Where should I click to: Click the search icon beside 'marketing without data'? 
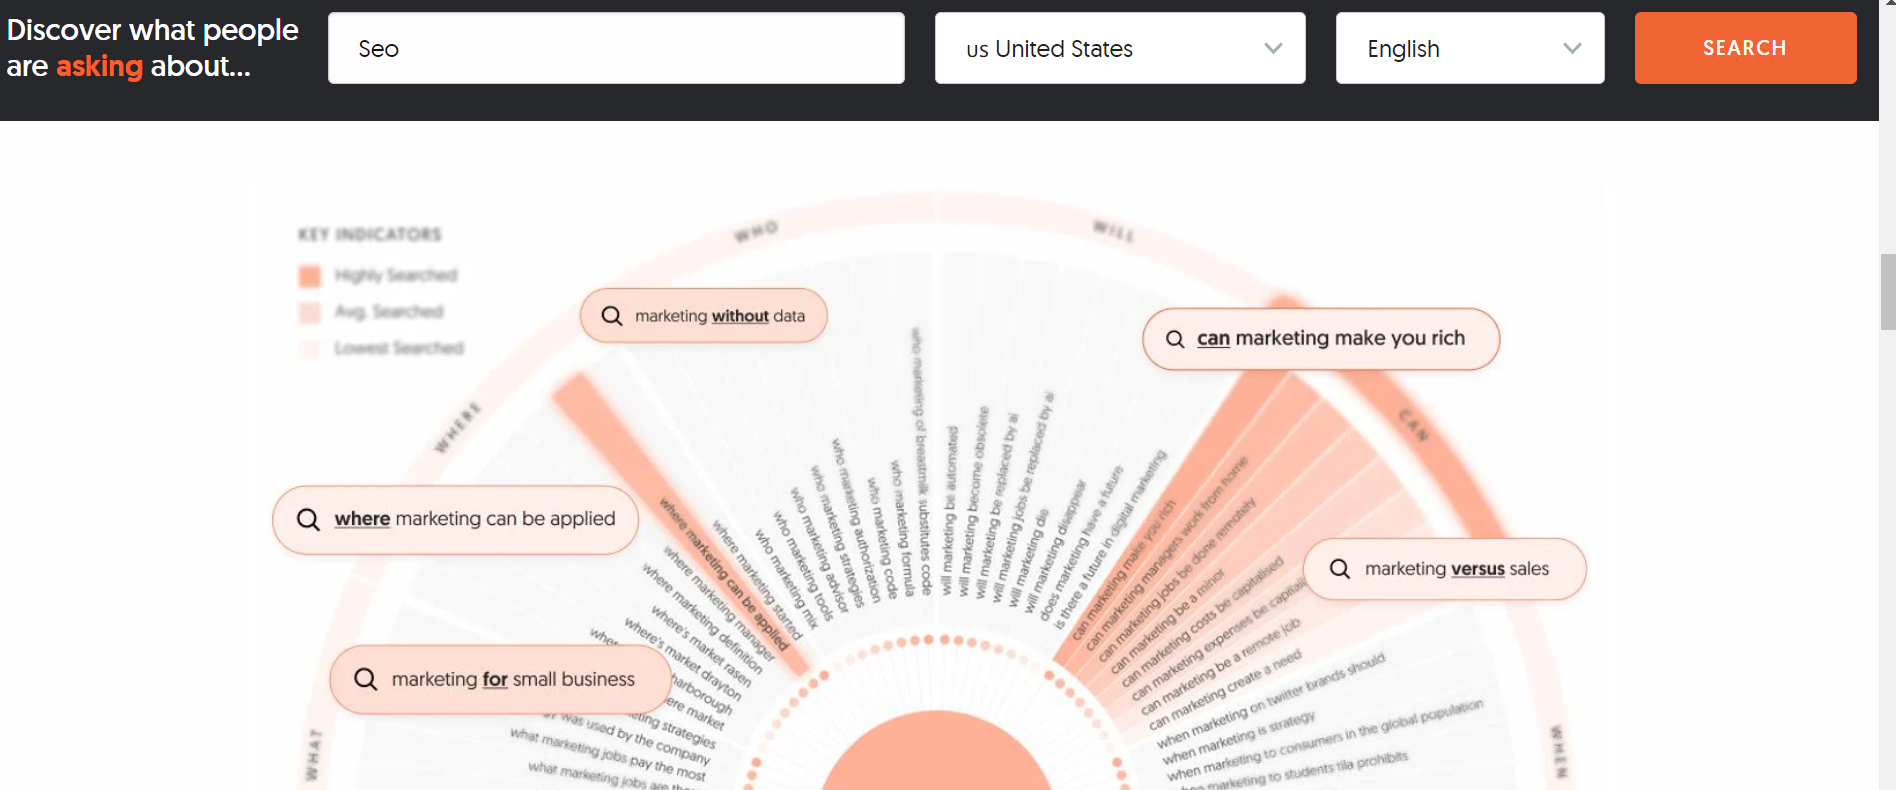[x=612, y=316]
